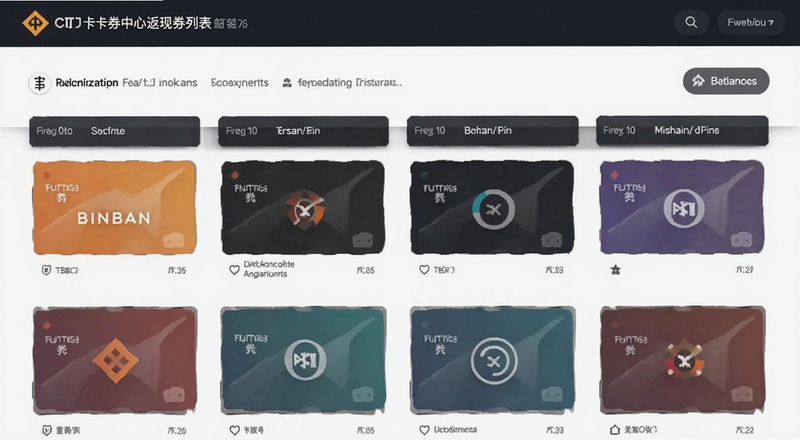Click chip icon on purple card

741,240
